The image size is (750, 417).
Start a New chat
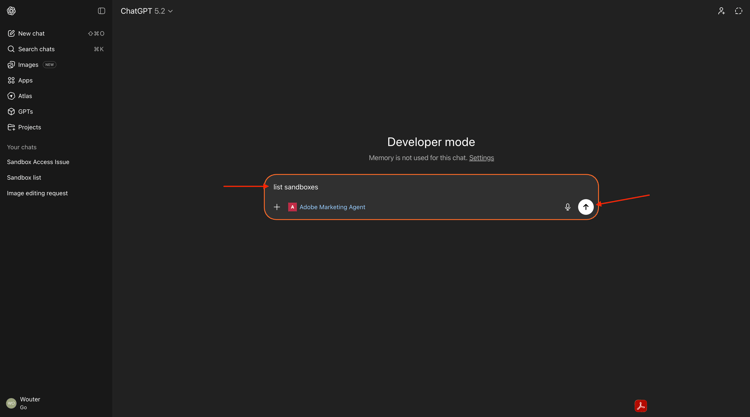click(55, 33)
